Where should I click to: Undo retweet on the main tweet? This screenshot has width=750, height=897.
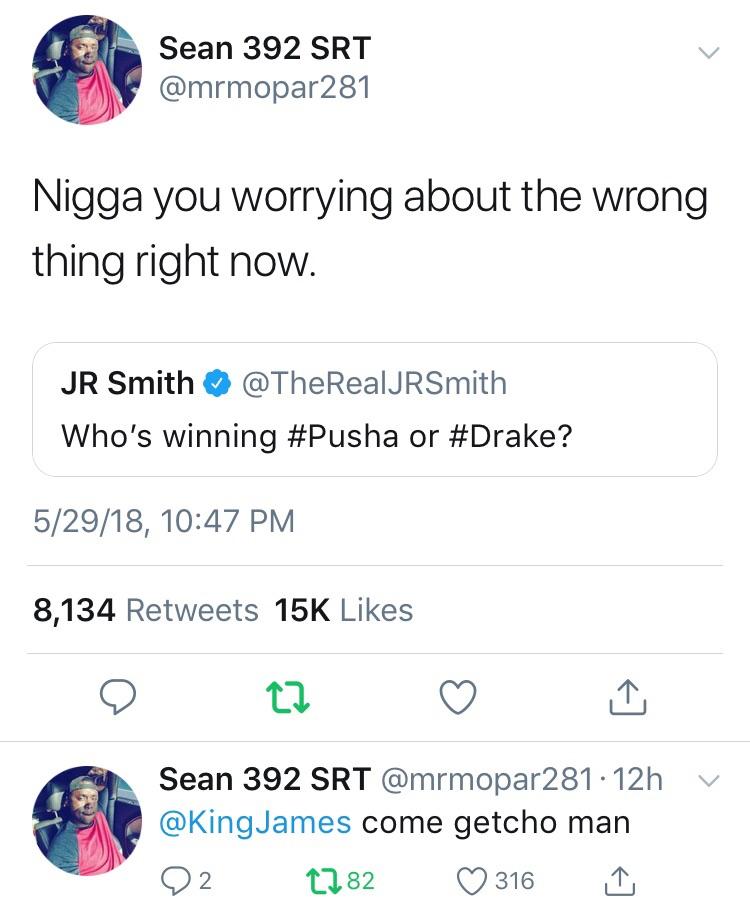click(289, 698)
